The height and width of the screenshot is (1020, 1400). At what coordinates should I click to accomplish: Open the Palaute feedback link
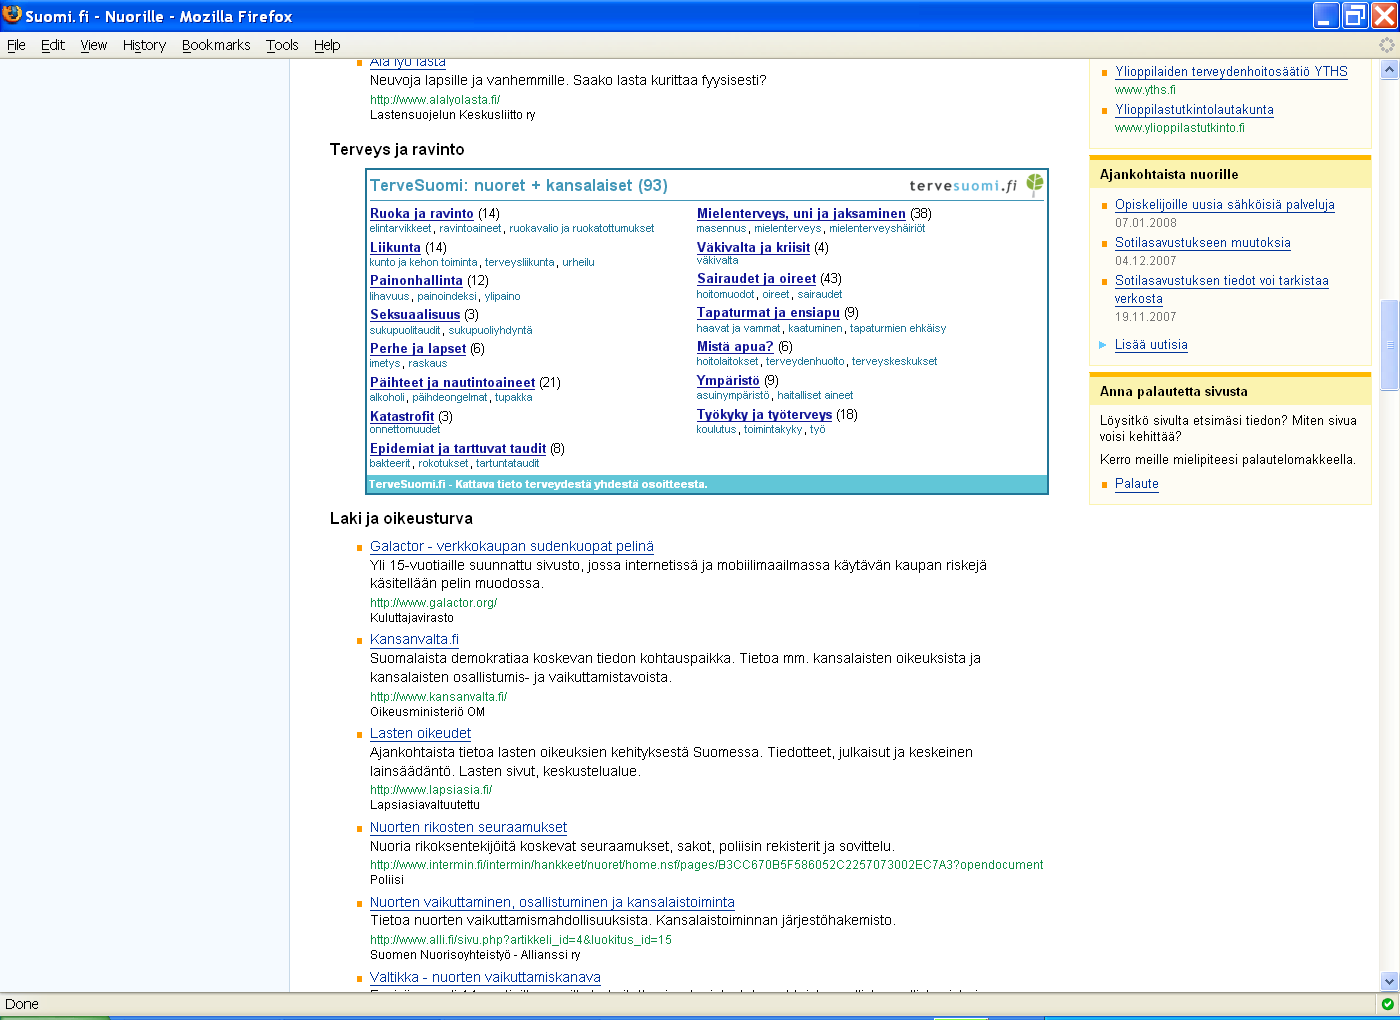coord(1137,483)
